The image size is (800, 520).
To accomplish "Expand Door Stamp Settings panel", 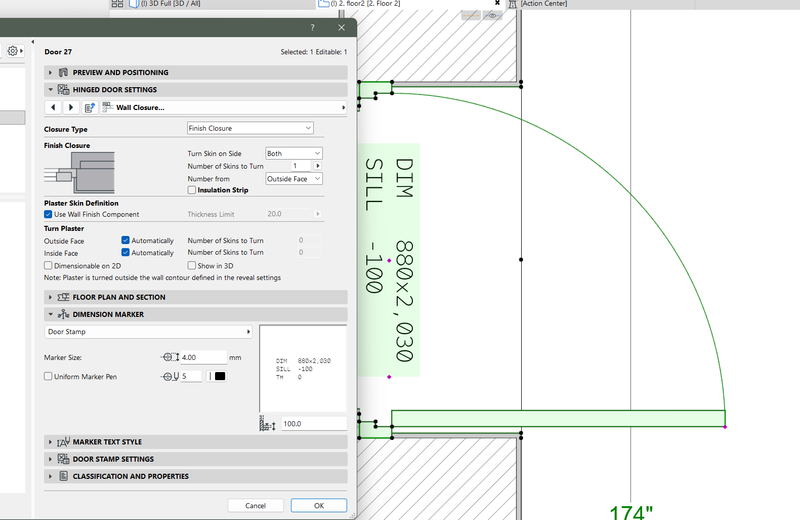I will 50,459.
